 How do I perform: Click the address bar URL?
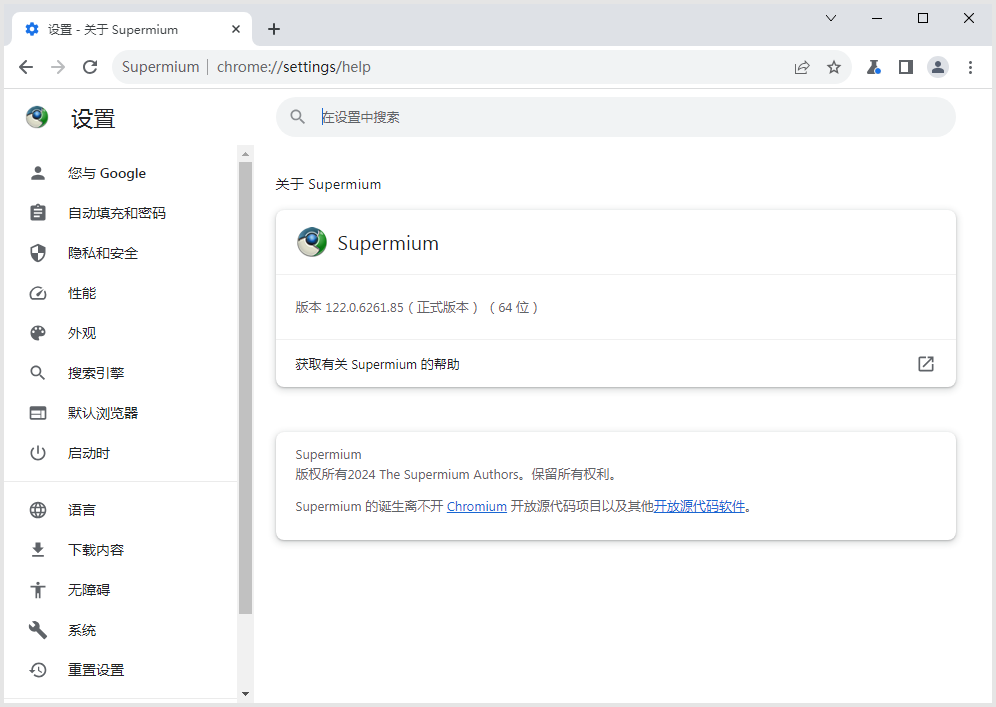point(293,67)
